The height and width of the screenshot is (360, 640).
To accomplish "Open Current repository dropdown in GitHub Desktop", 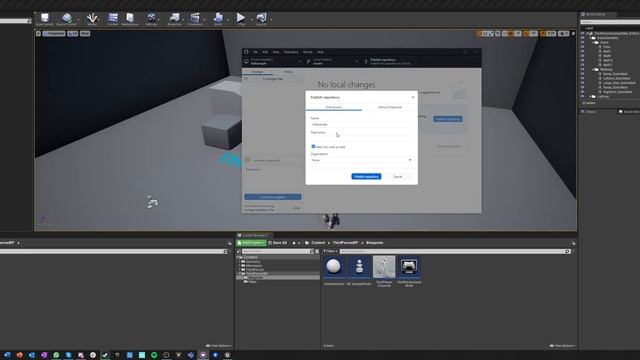I will point(272,62).
